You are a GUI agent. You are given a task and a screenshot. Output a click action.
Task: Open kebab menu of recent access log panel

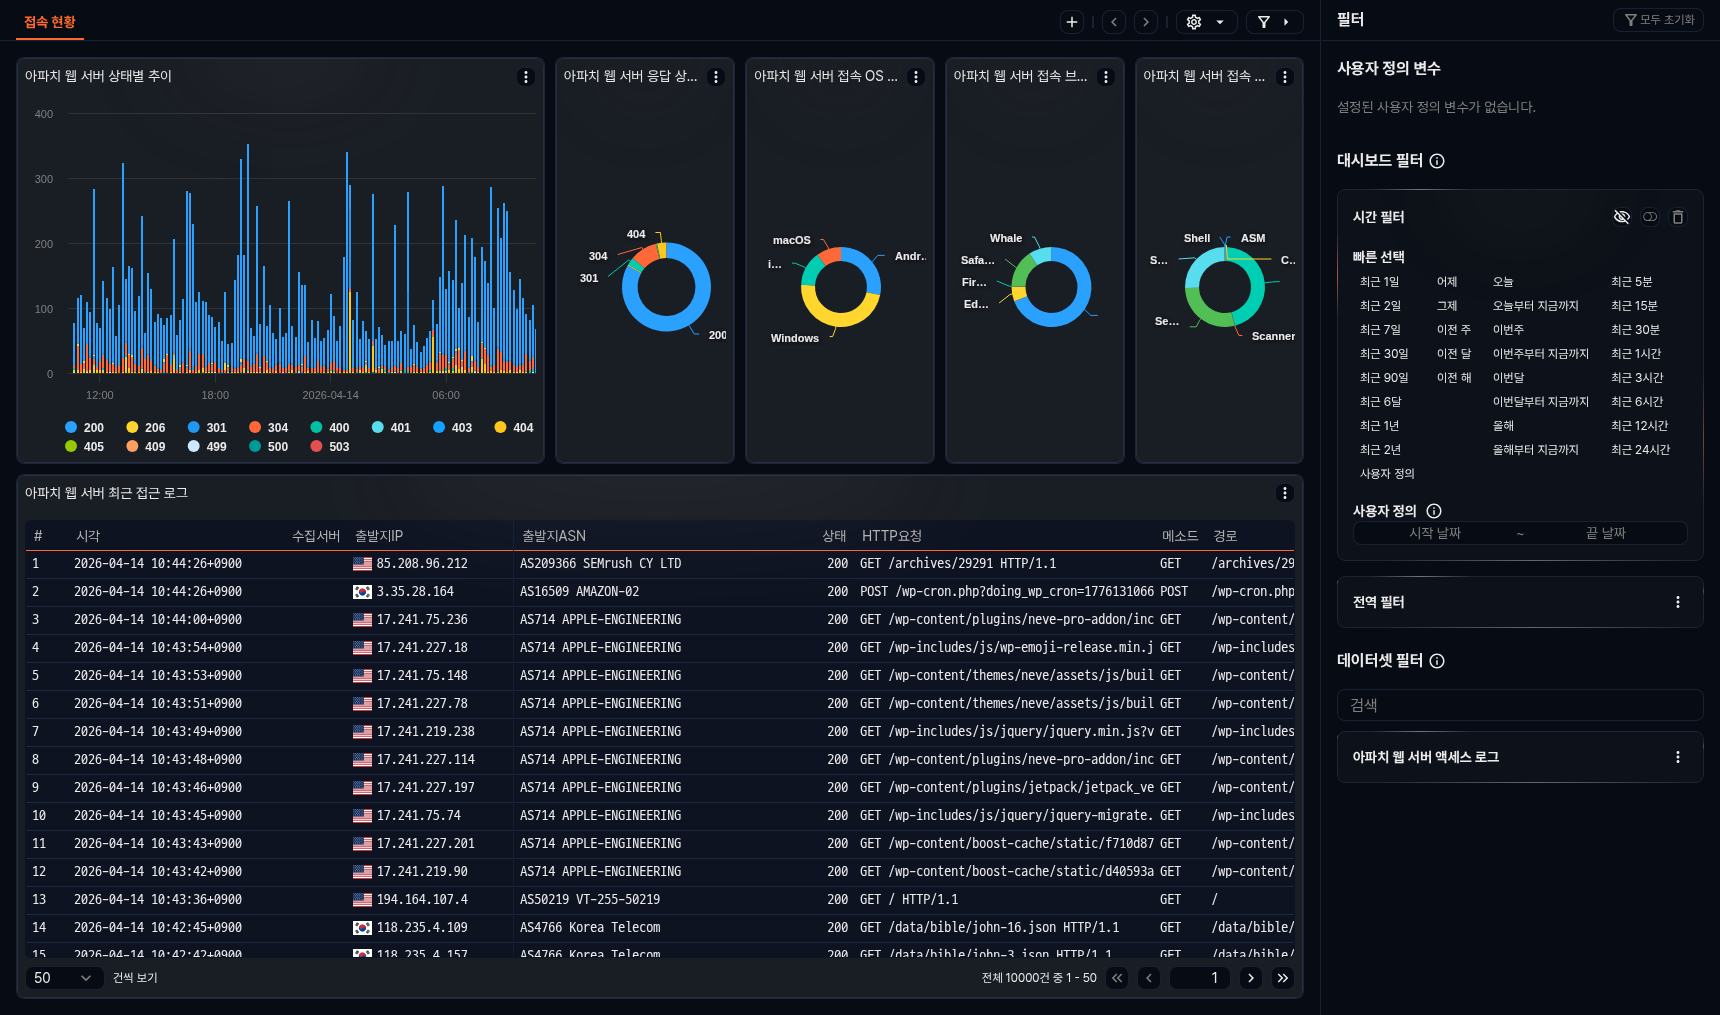pos(1285,493)
